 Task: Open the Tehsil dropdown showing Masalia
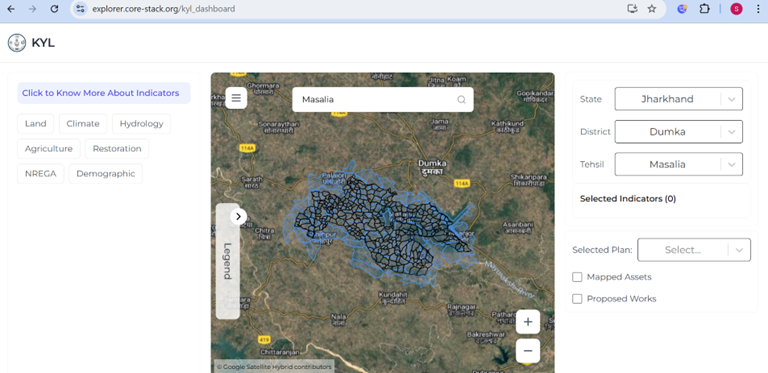click(x=678, y=164)
